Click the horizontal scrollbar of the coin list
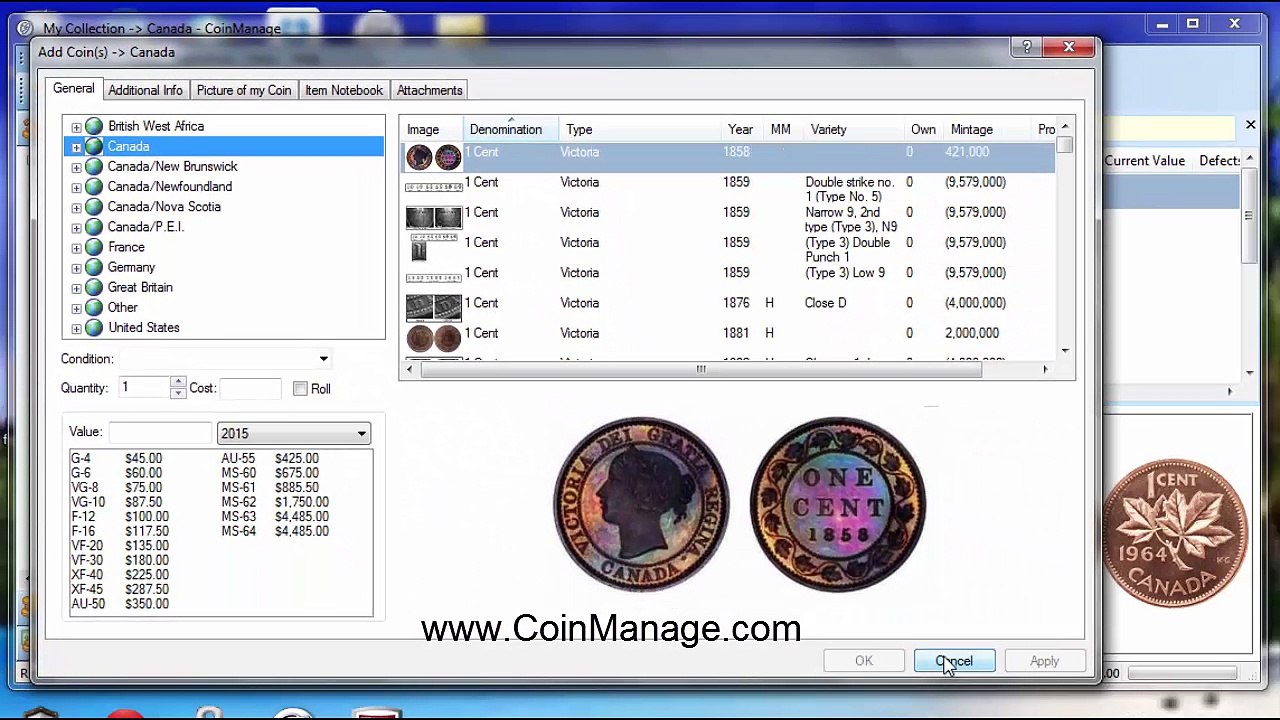1280x720 pixels. (x=701, y=369)
